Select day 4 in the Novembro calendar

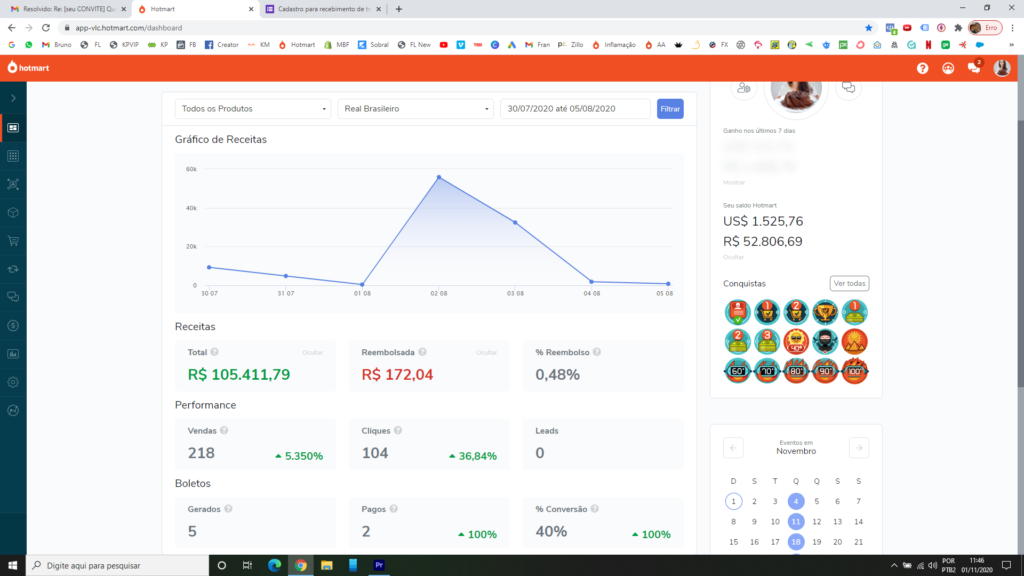pyautogui.click(x=795, y=502)
